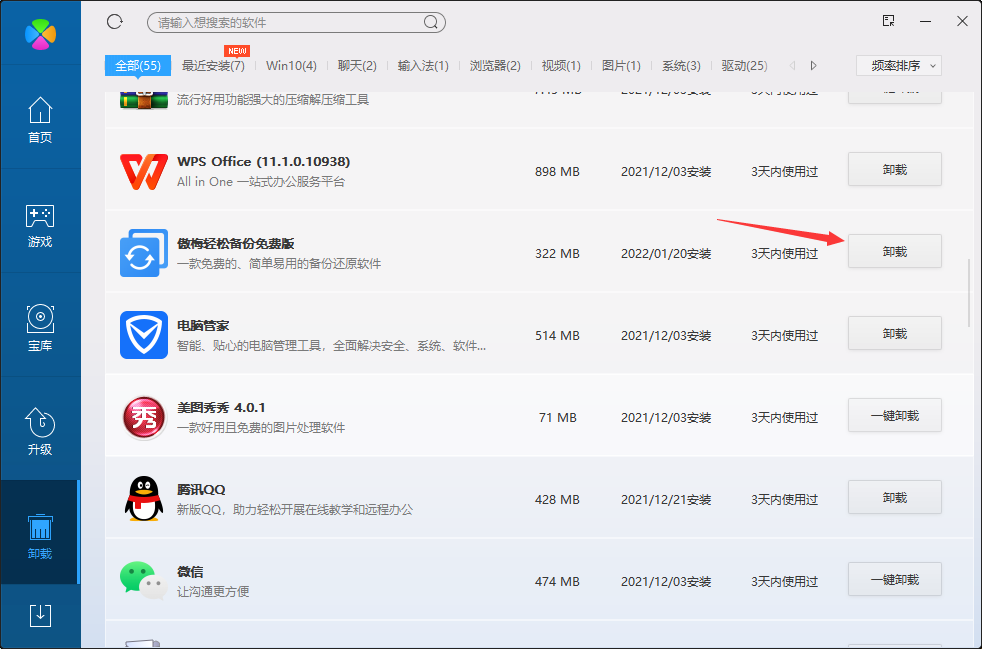Click description '流行好用功能强大的压缩解压缩工具'
The width and height of the screenshot is (982, 649).
click(x=273, y=100)
